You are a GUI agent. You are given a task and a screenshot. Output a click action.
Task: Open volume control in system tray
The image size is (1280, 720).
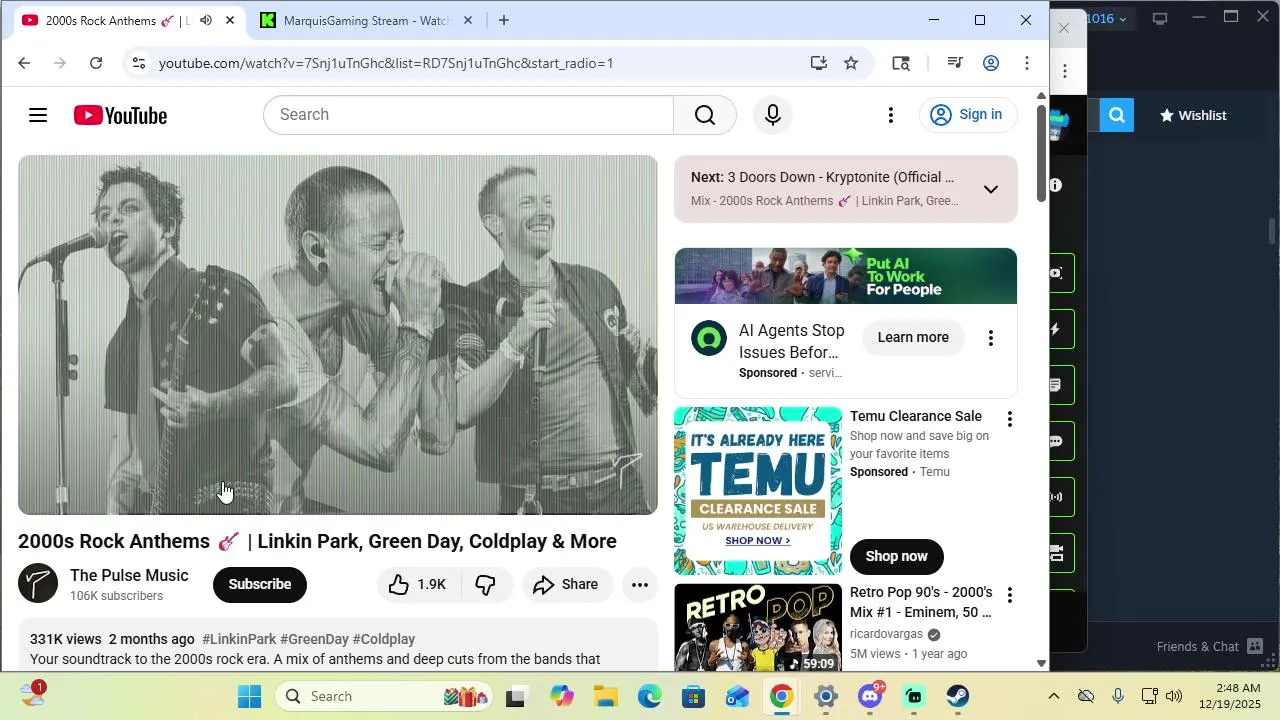(x=1173, y=697)
